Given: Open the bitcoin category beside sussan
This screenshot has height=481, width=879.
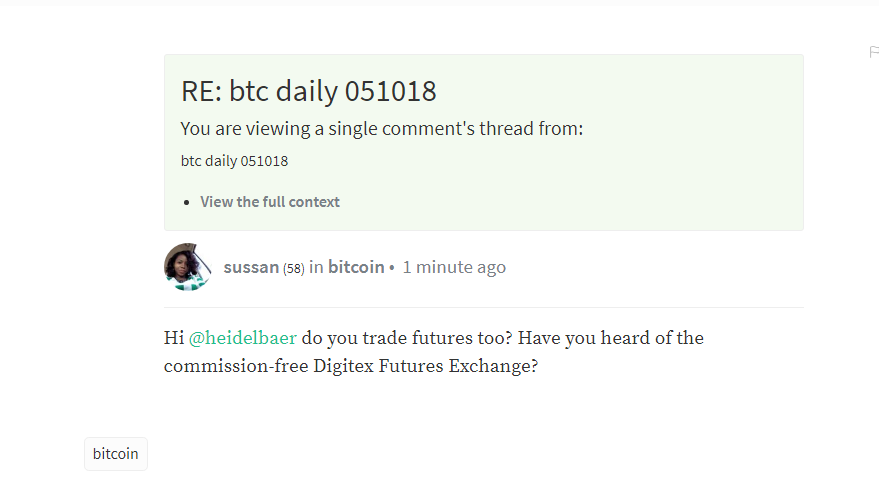Looking at the screenshot, I should (356, 267).
